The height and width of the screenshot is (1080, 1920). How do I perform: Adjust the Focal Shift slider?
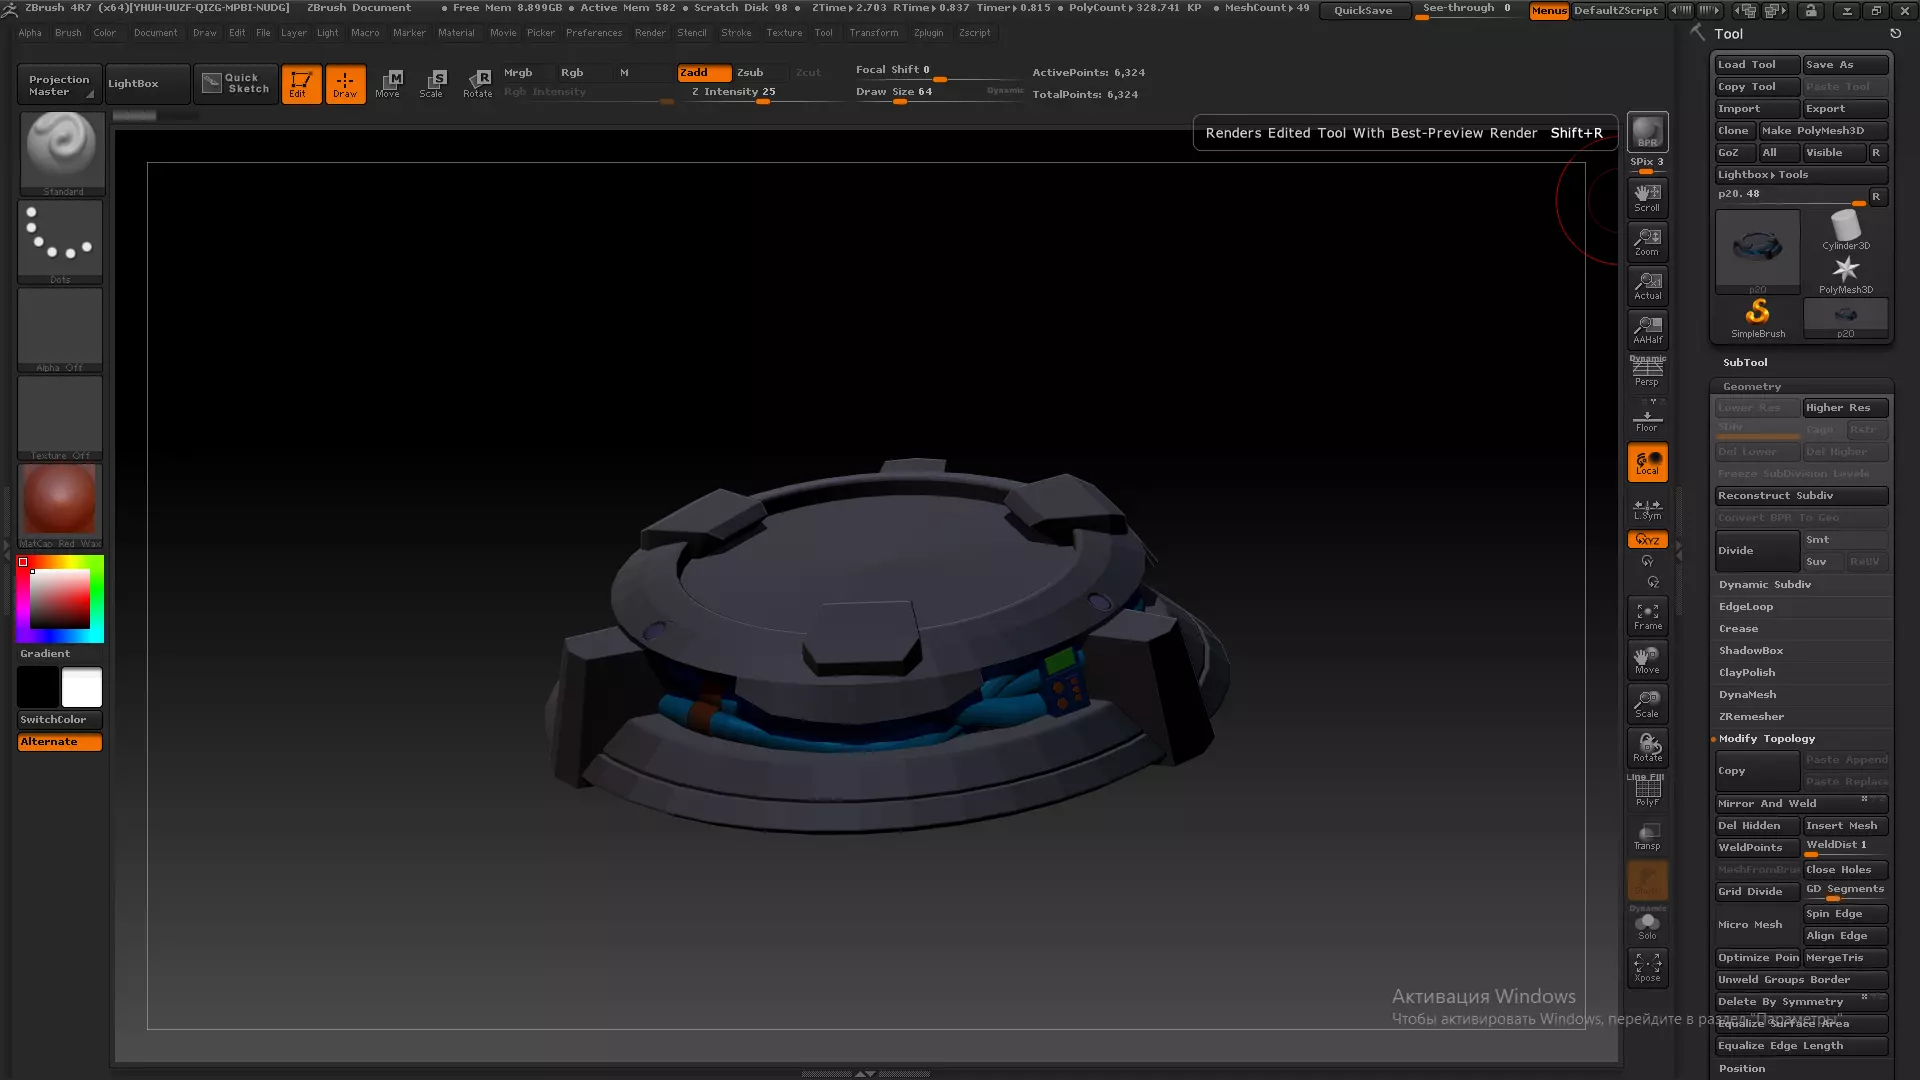938,70
